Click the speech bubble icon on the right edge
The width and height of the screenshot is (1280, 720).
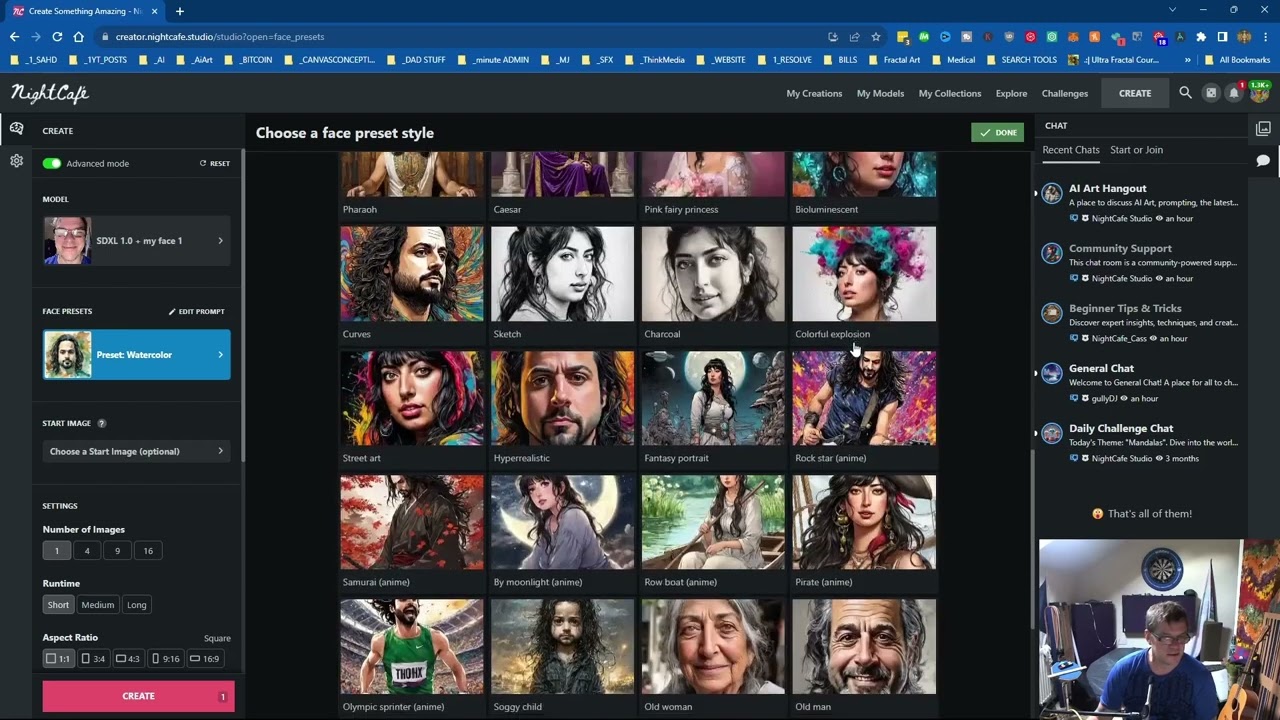[1263, 161]
